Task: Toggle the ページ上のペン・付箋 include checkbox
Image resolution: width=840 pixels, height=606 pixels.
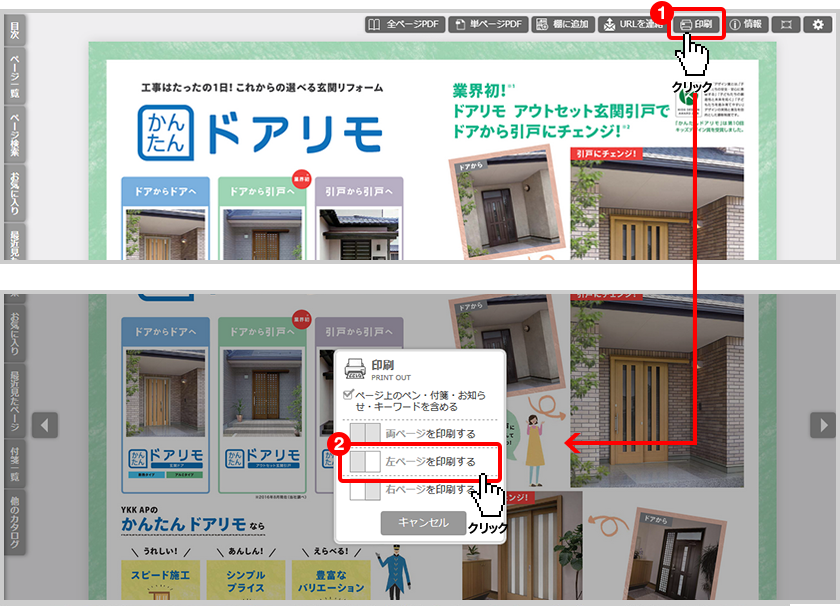Action: (347, 396)
